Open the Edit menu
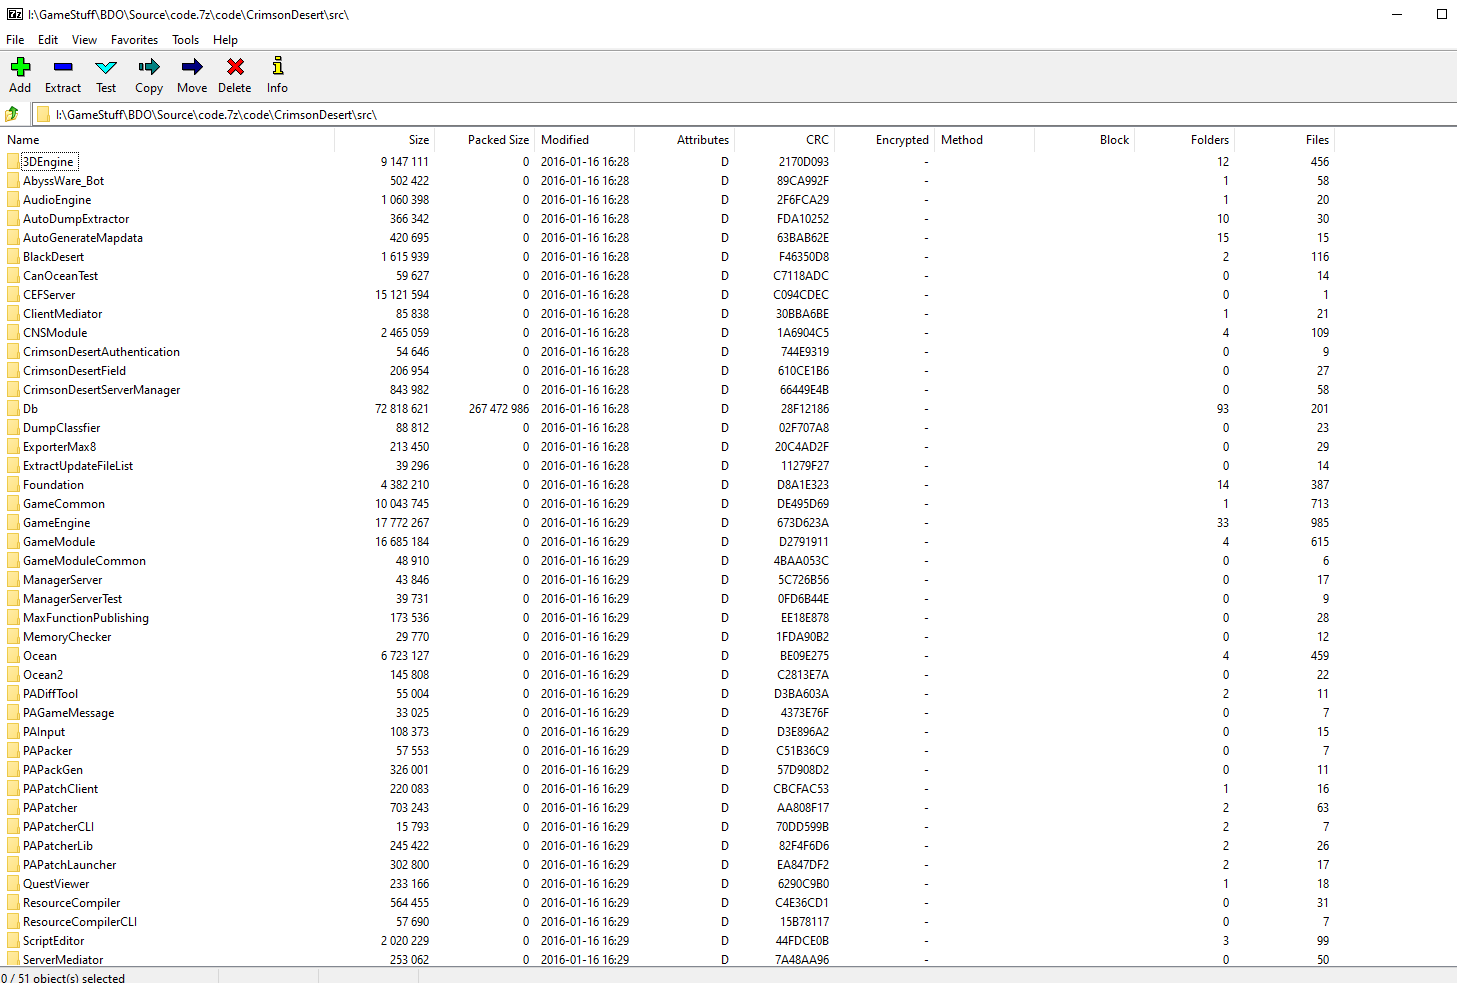 tap(48, 40)
